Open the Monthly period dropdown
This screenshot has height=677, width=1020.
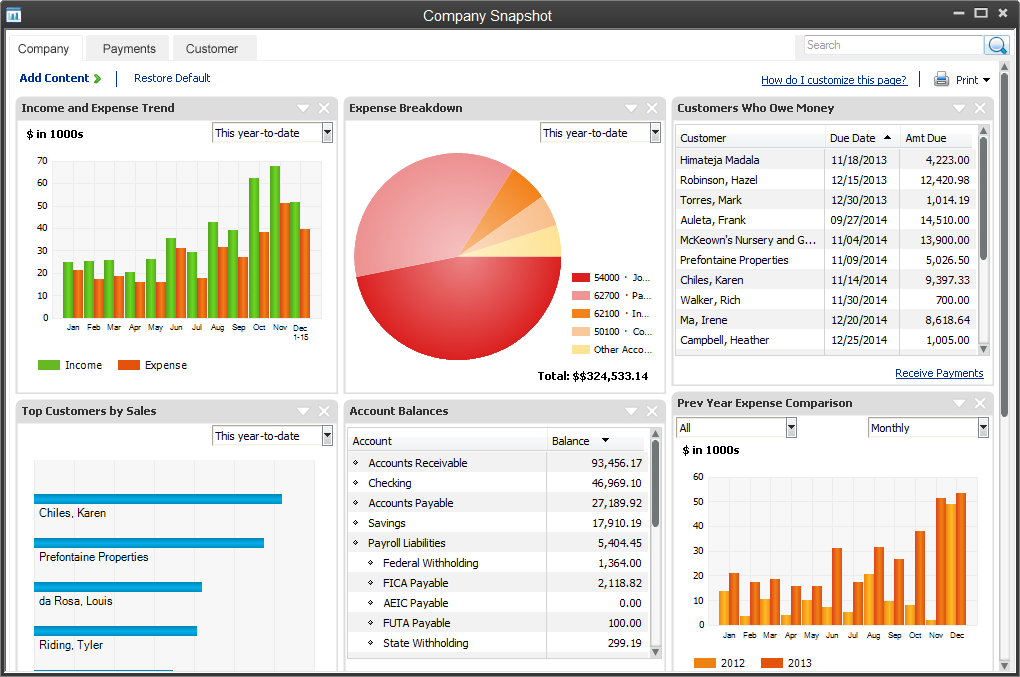[983, 428]
